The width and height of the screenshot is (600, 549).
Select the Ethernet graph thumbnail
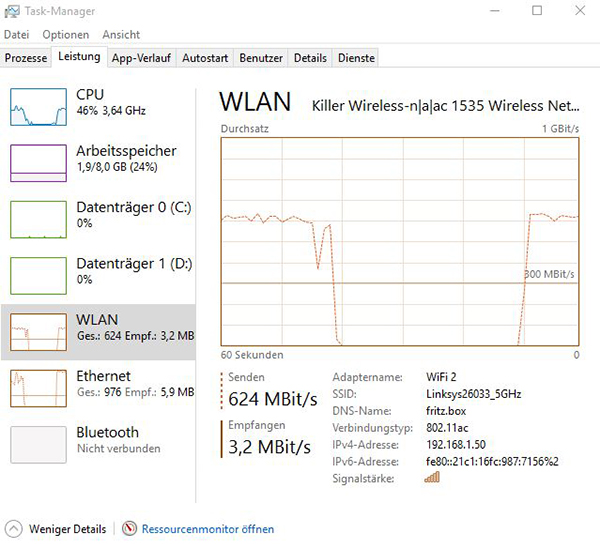38,388
